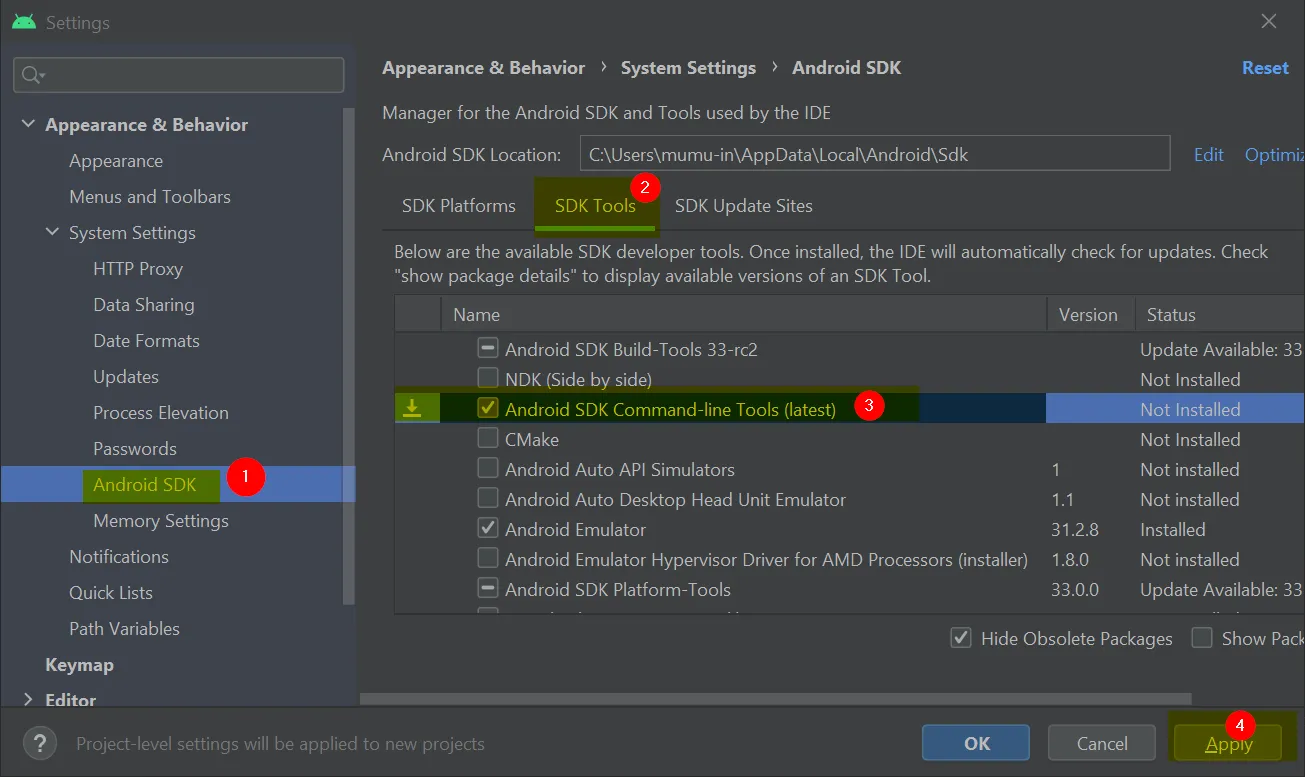The image size is (1305, 777).
Task: Open Menus and Toolbars settings
Action: (150, 197)
